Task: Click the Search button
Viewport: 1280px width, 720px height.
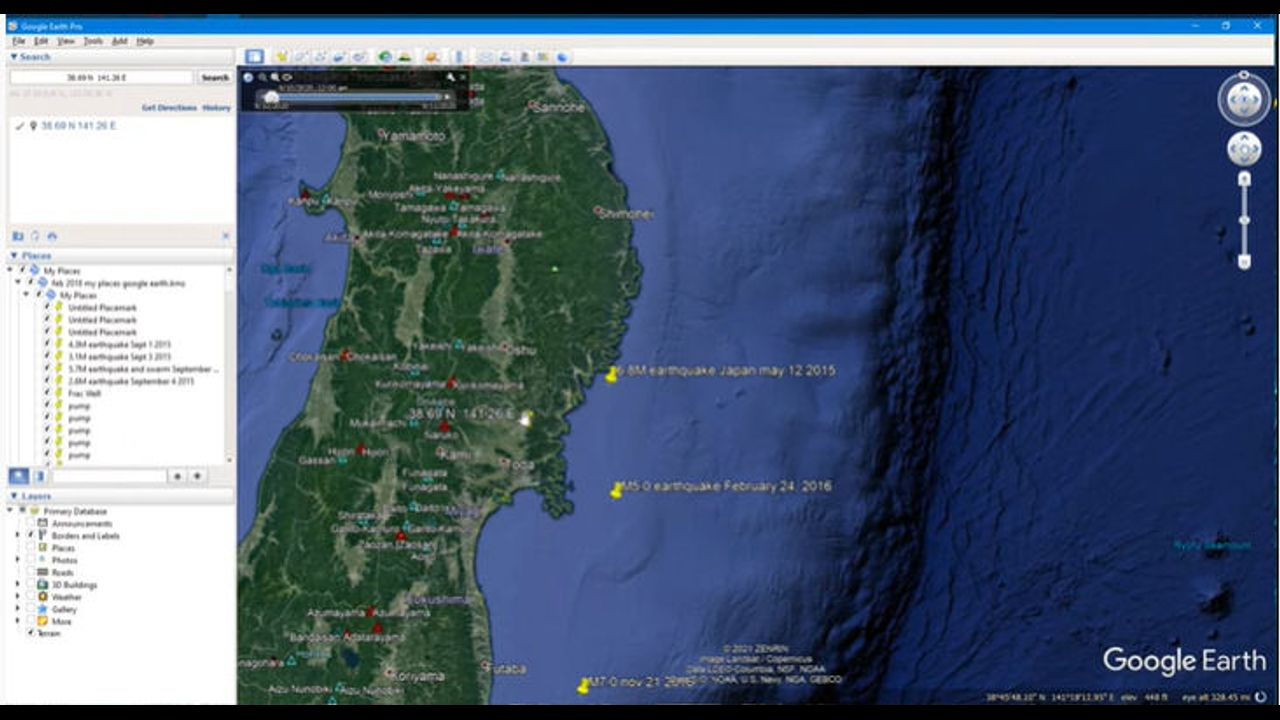Action: pyautogui.click(x=215, y=77)
